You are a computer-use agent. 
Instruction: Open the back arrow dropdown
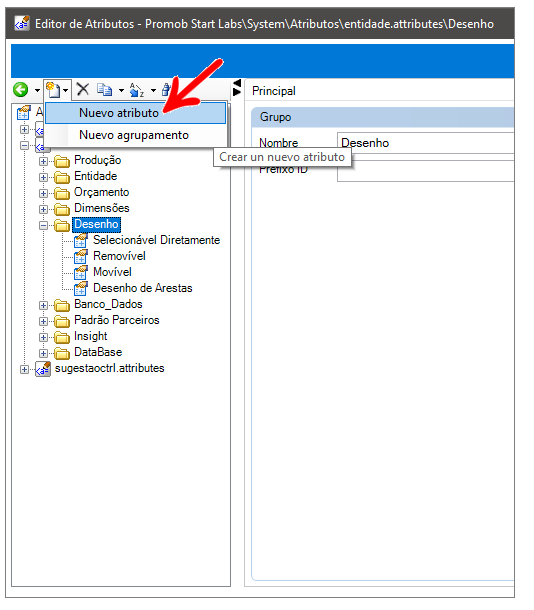pos(37,91)
